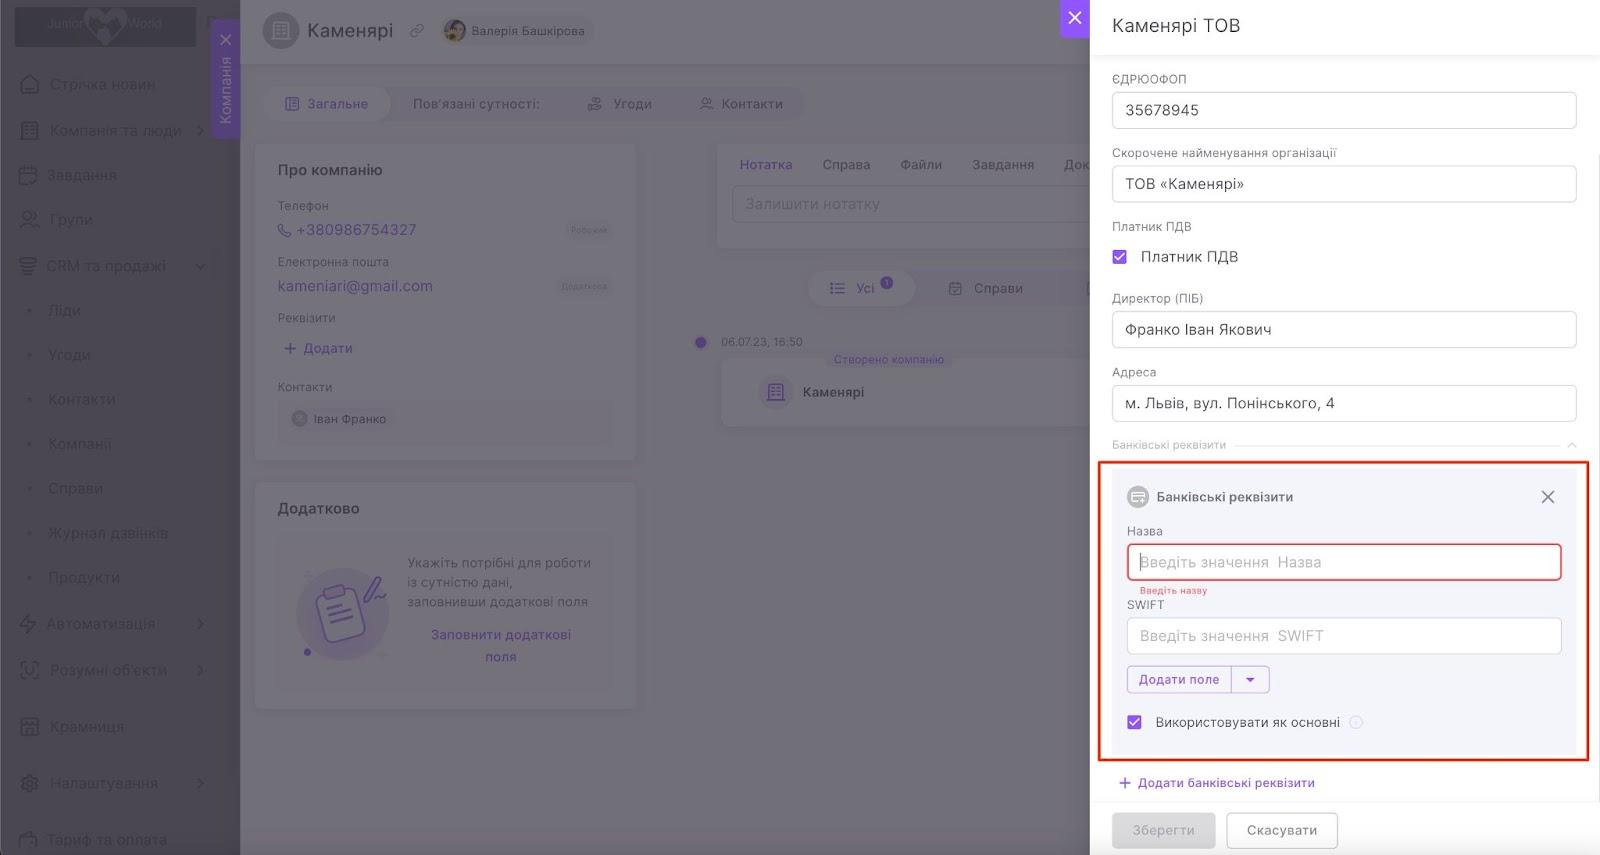The width and height of the screenshot is (1600, 855).
Task: Click the Завдання calendar icon in sidebar
Action: (28, 175)
